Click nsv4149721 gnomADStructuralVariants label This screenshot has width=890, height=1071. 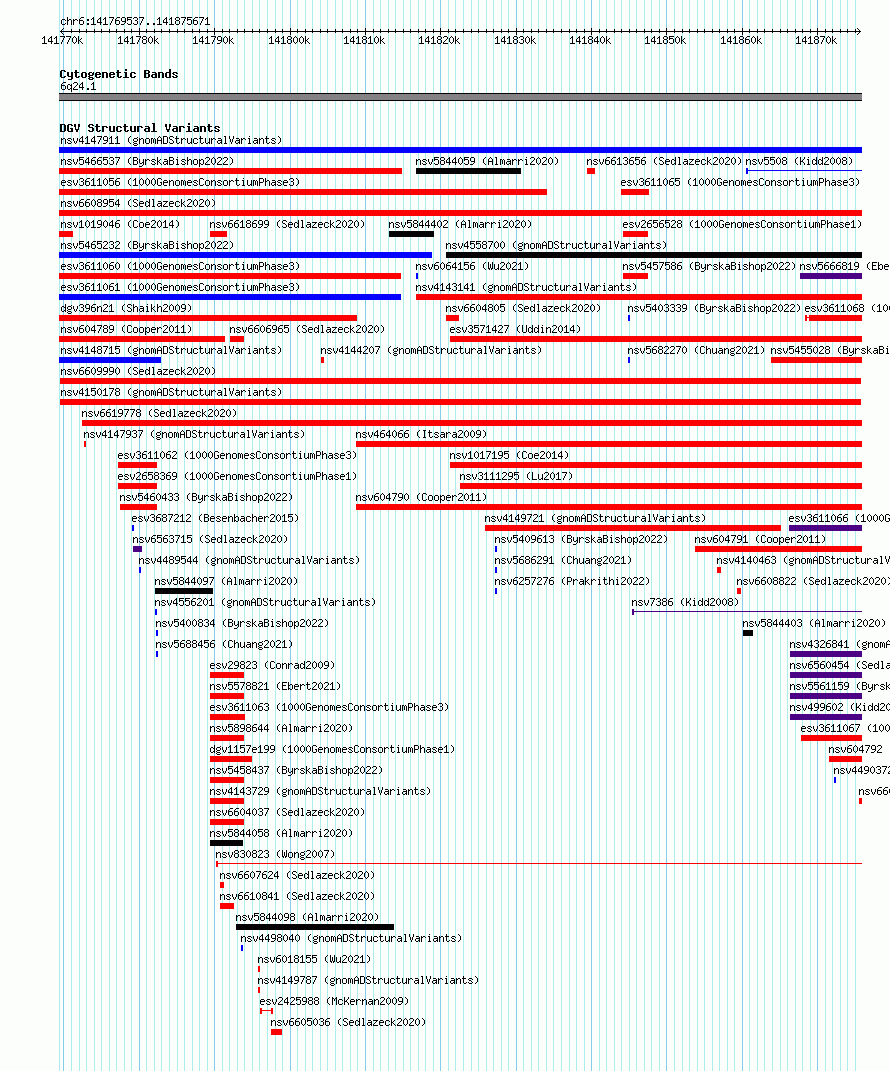coord(595,518)
